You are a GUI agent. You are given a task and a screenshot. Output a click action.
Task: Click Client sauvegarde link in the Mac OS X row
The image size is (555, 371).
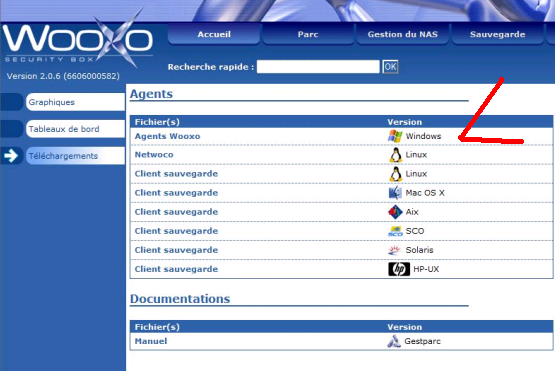pos(176,193)
